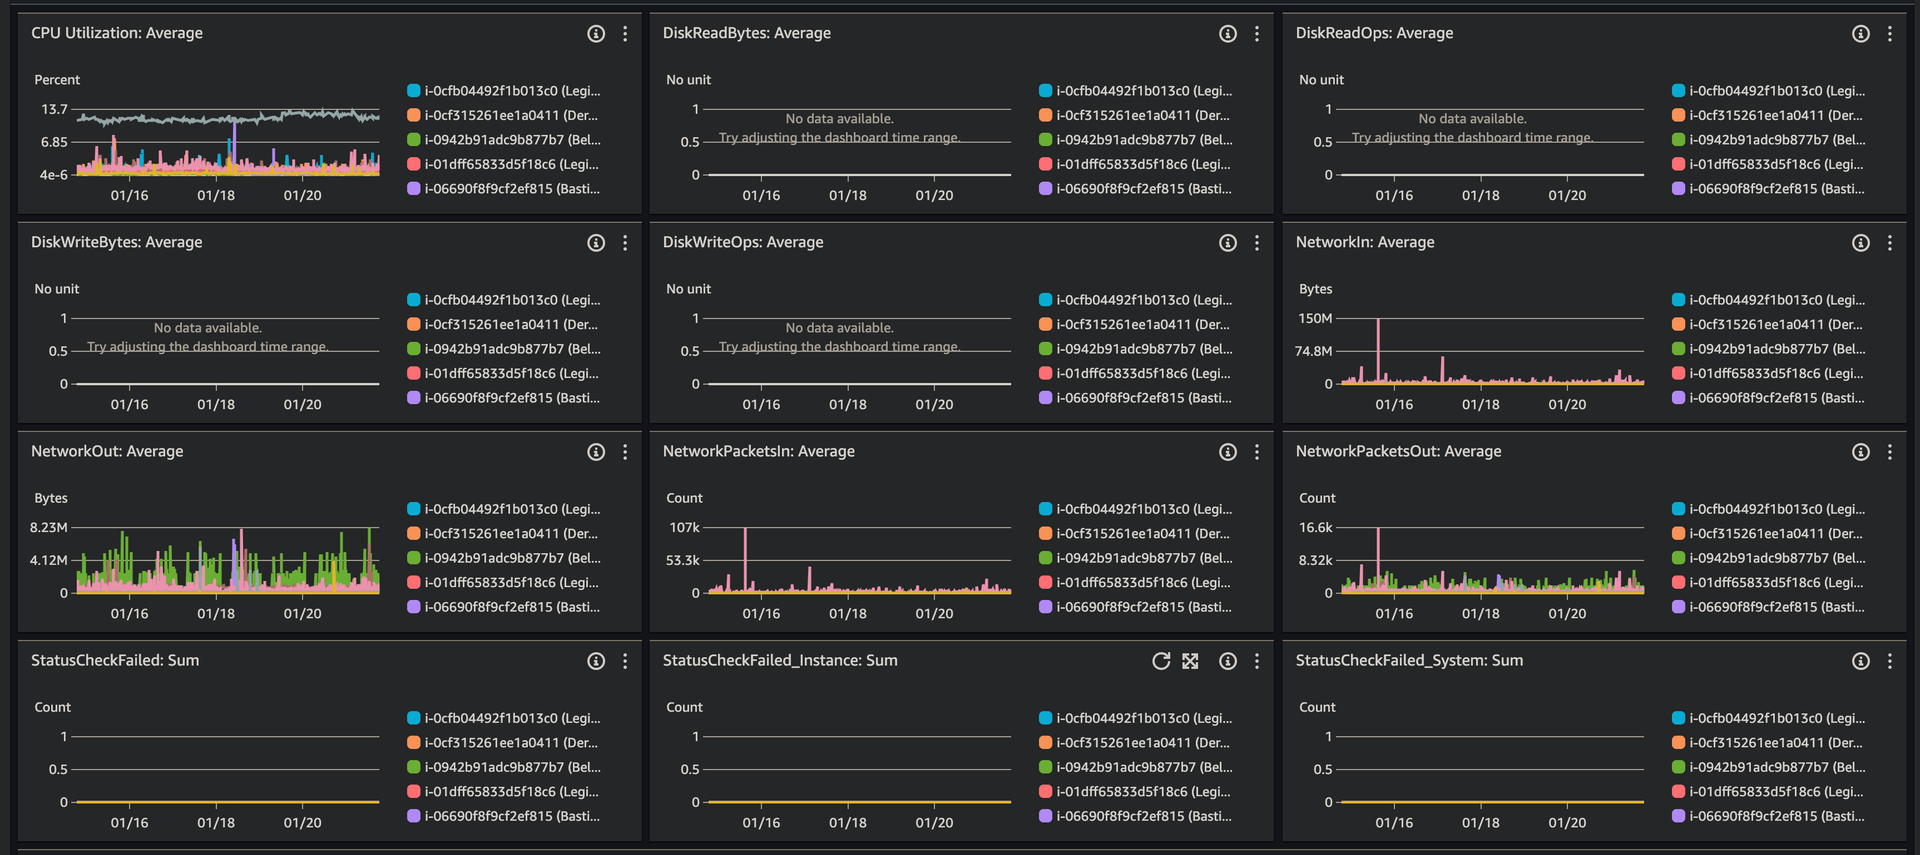This screenshot has width=1920, height=855.
Task: Click the CPU Utilization: Average title
Action: 117,33
